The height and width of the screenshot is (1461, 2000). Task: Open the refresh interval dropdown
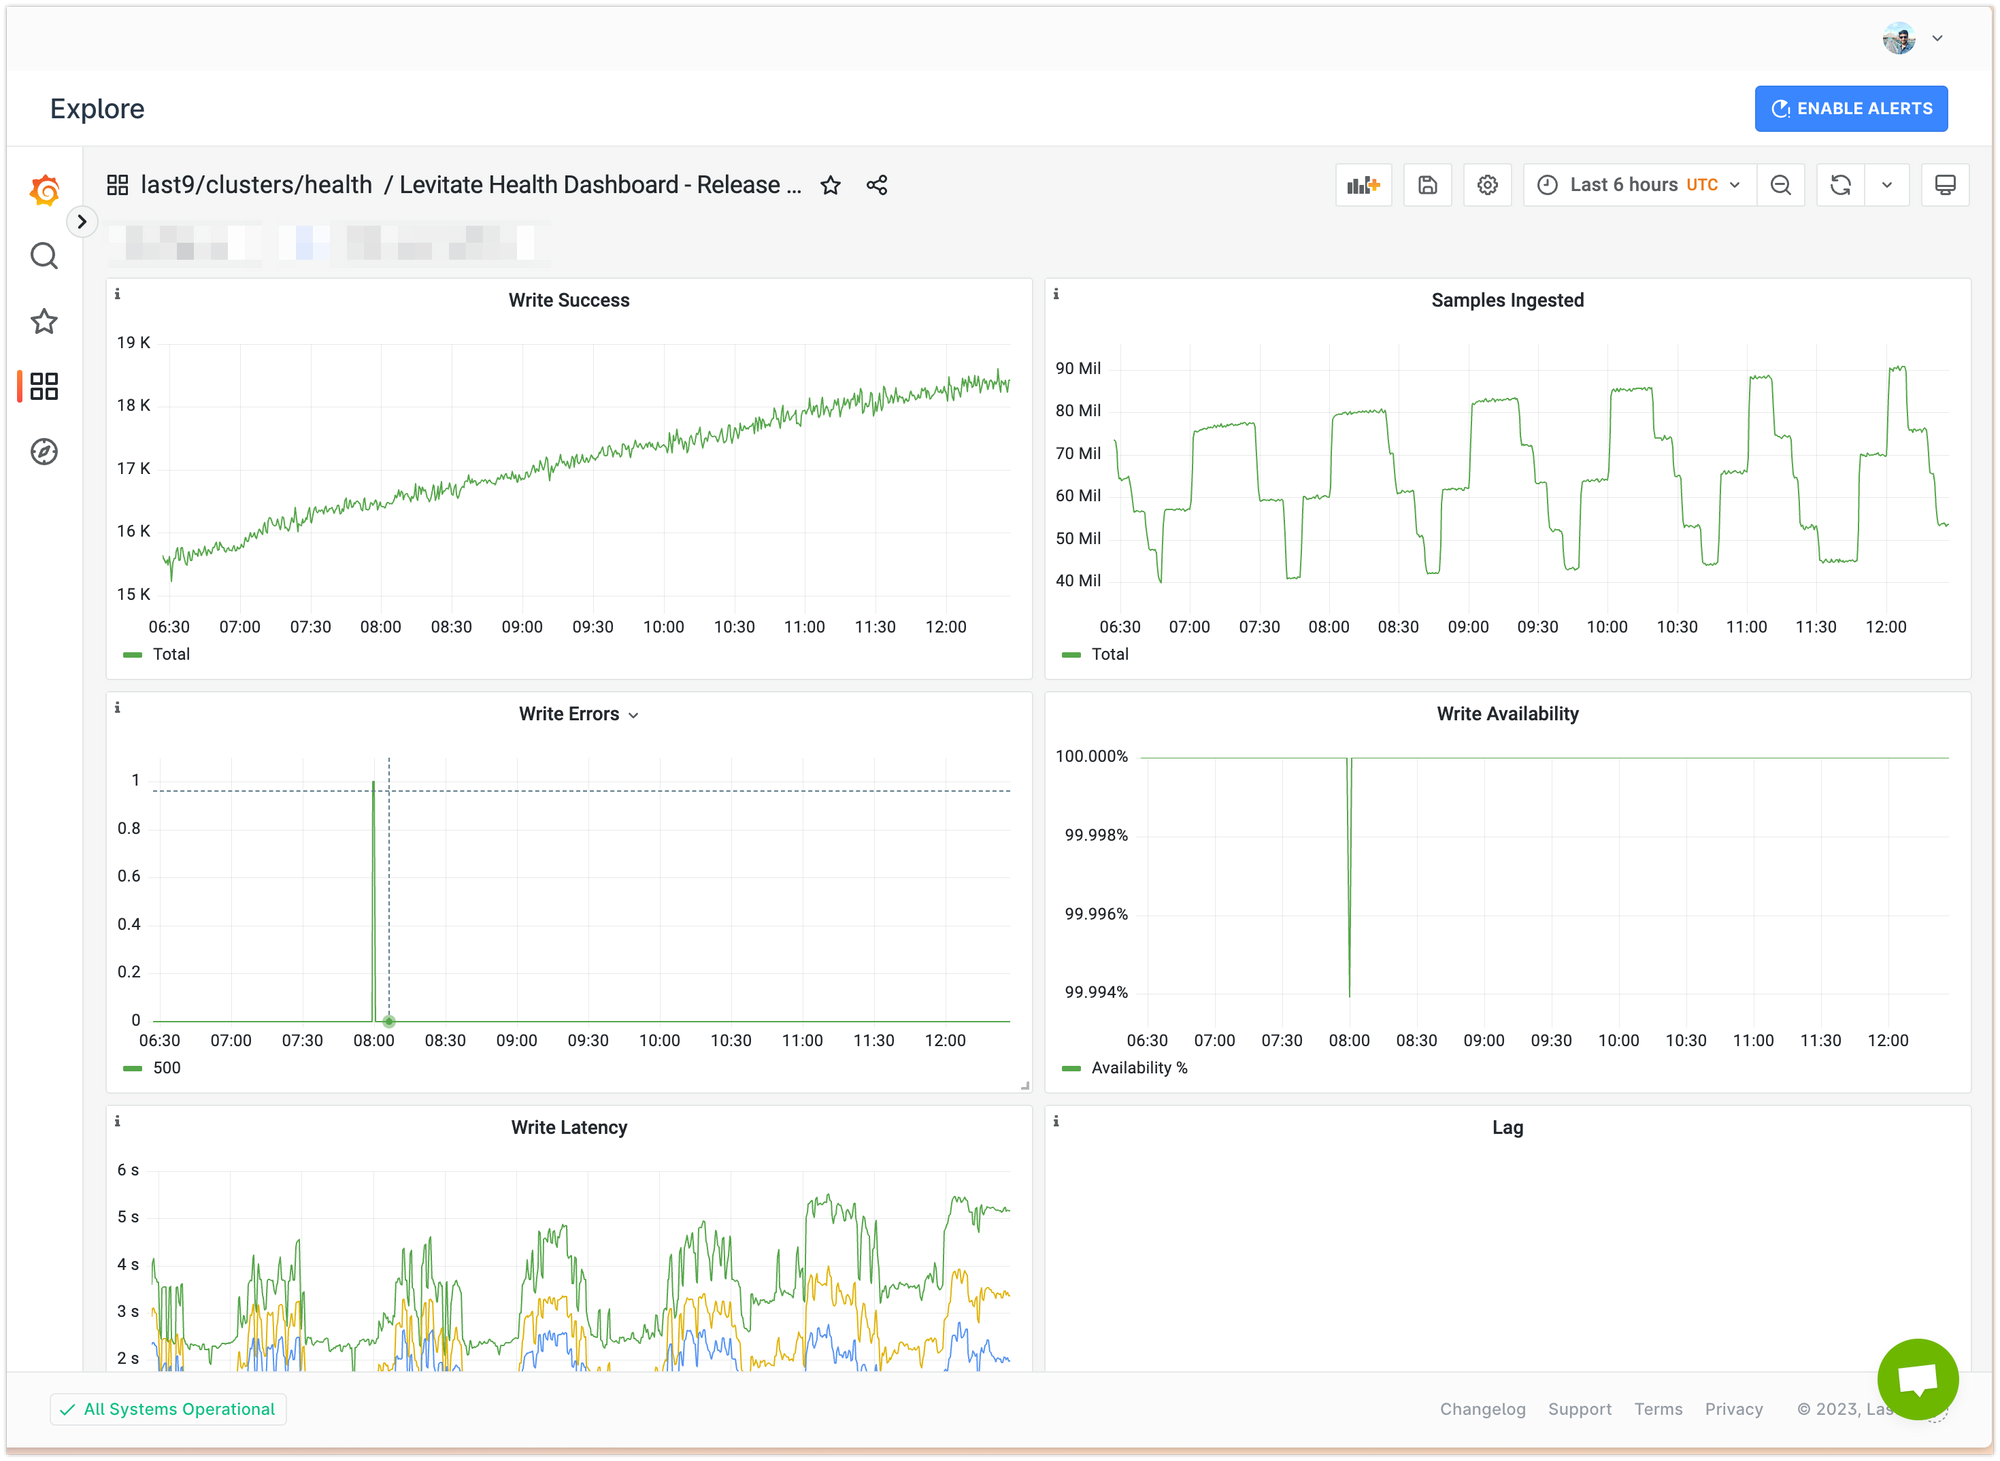point(1887,184)
